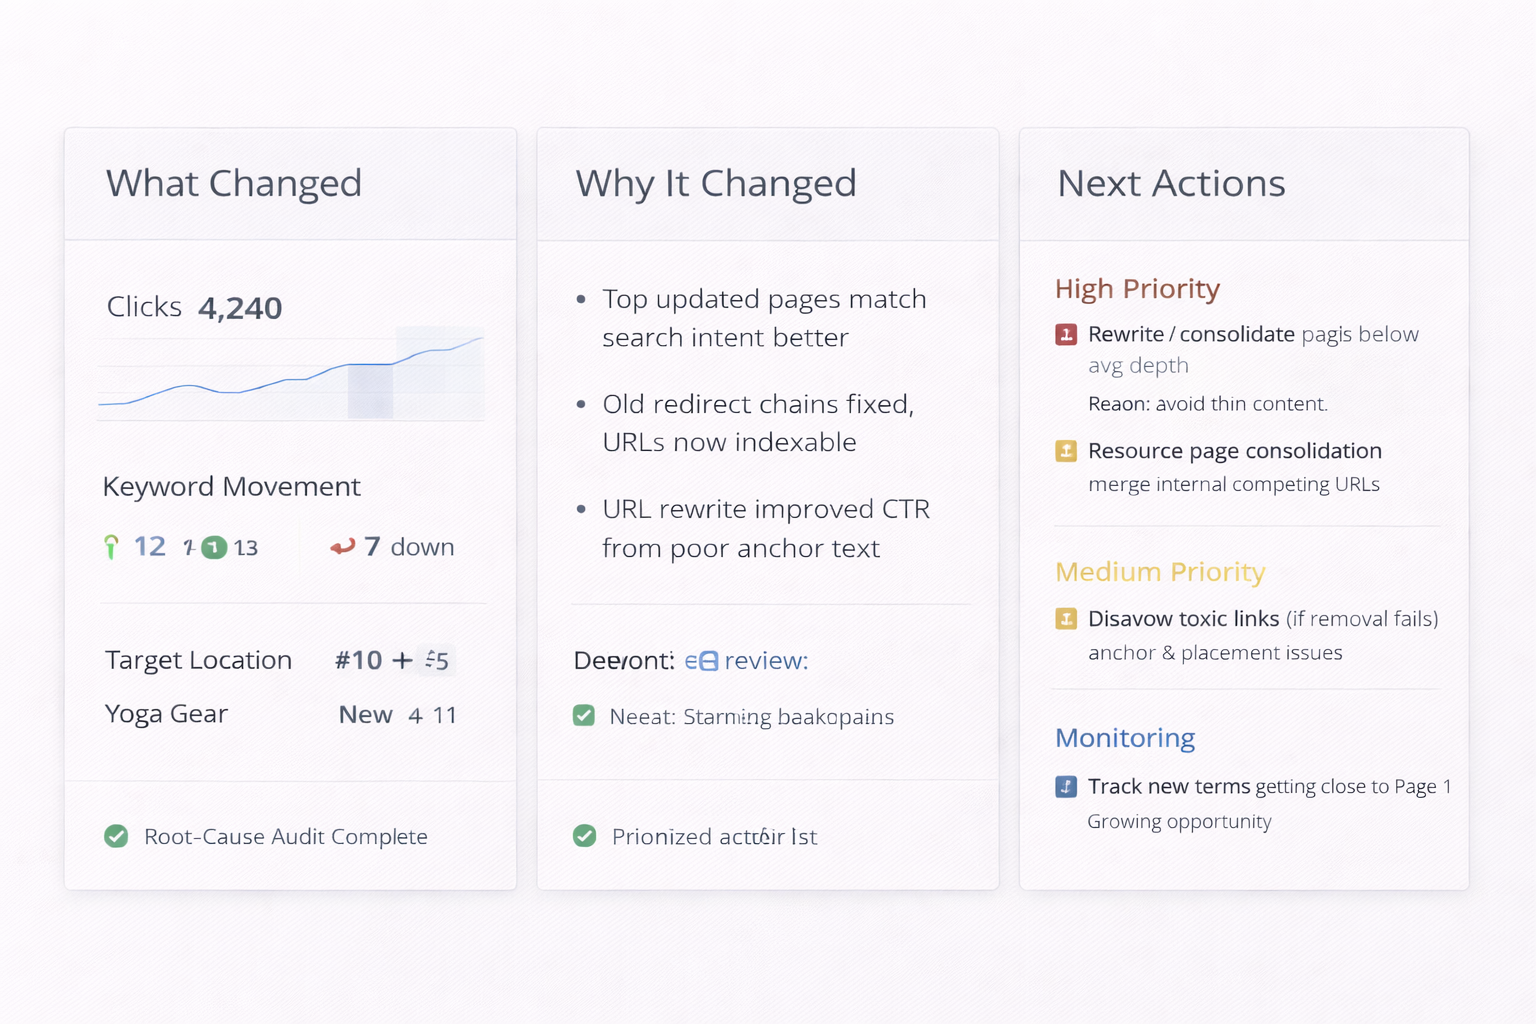Viewport: 1536px width, 1024px height.
Task: Click the Disavow toxic links warning icon
Action: [1065, 619]
